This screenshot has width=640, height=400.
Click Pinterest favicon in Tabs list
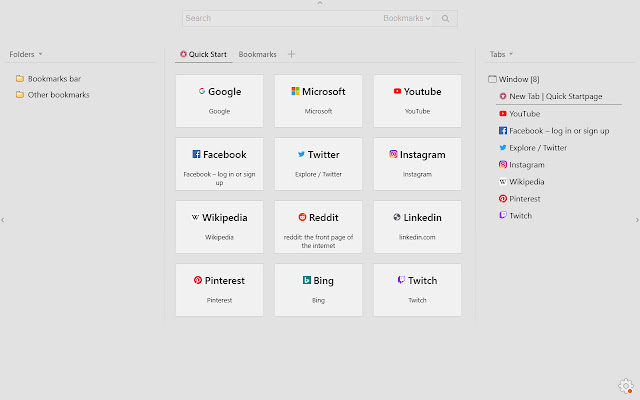click(503, 199)
